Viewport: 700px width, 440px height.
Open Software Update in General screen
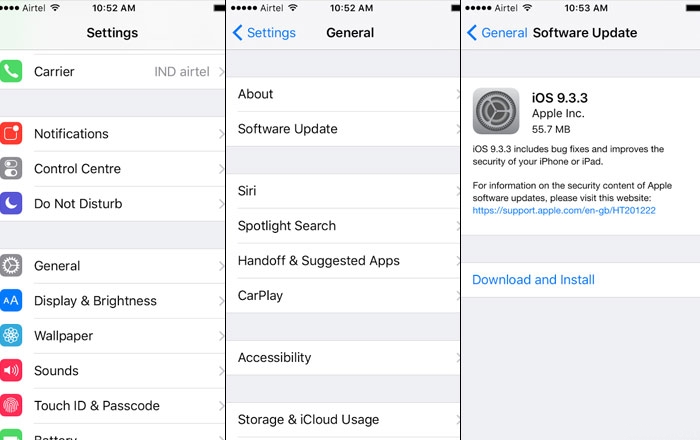(x=343, y=129)
